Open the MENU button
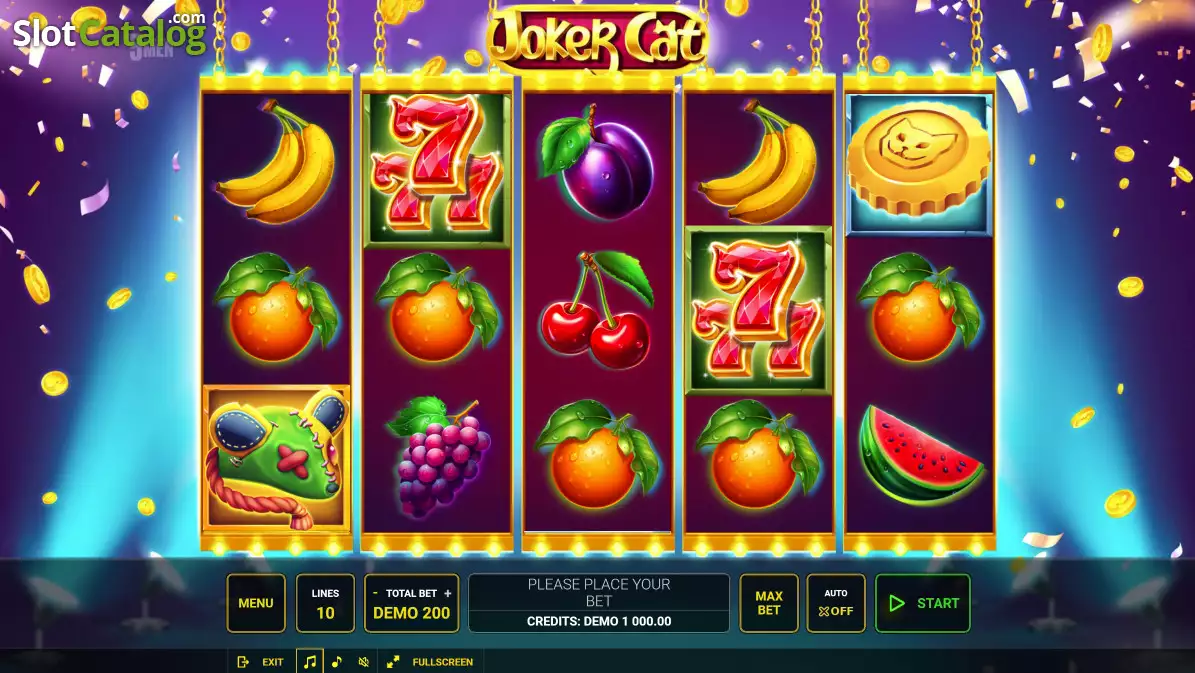 (256, 603)
